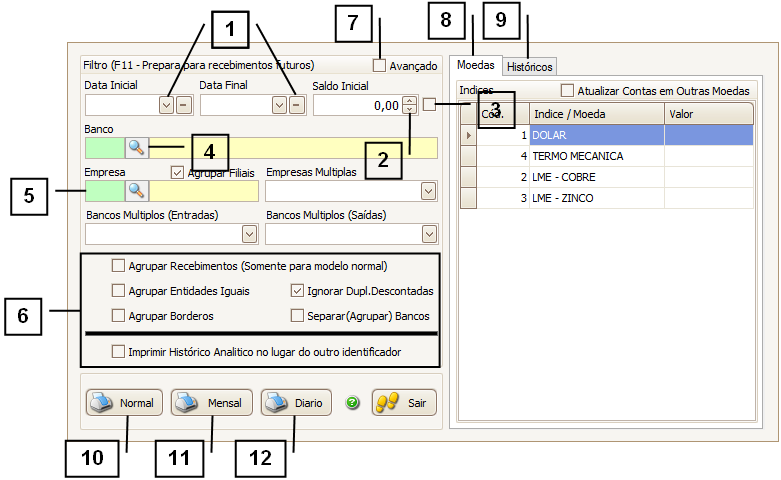Click the Banco search magnifier icon
The height and width of the screenshot is (480, 781).
pos(137,148)
